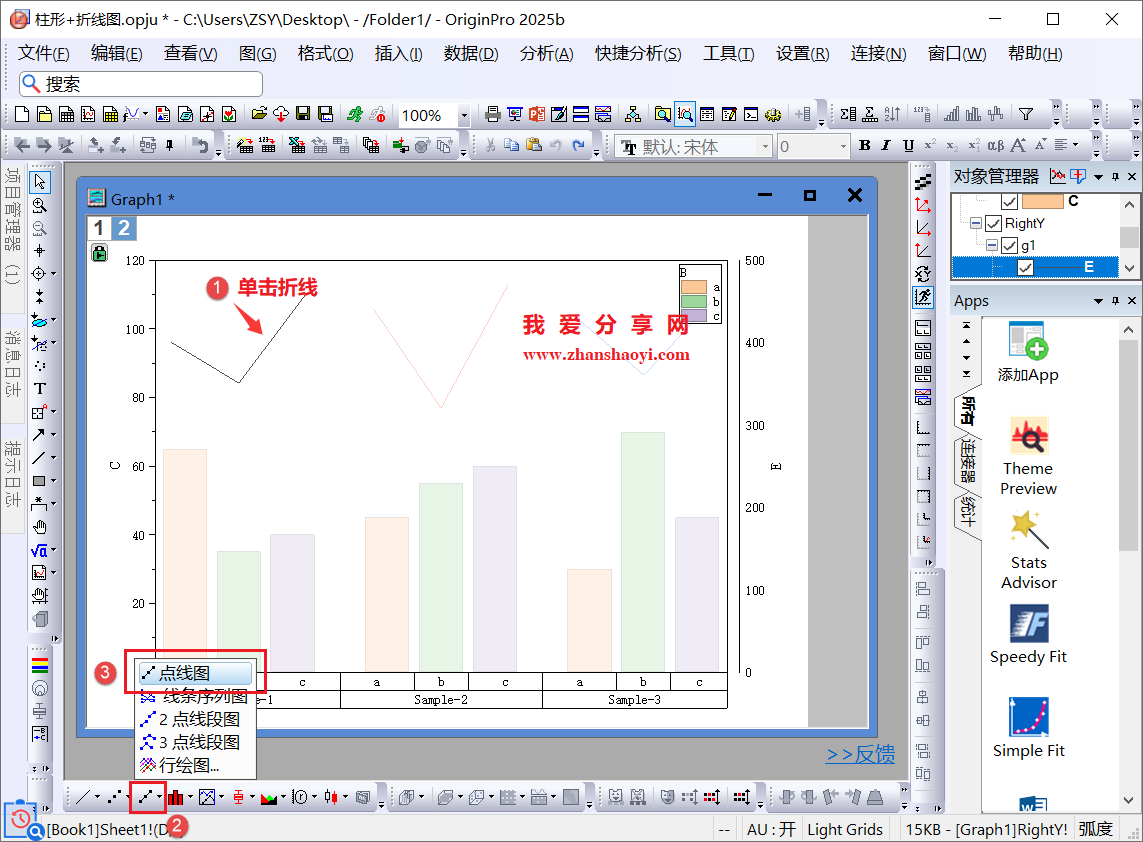Collapse the RightY tree node

click(976, 224)
